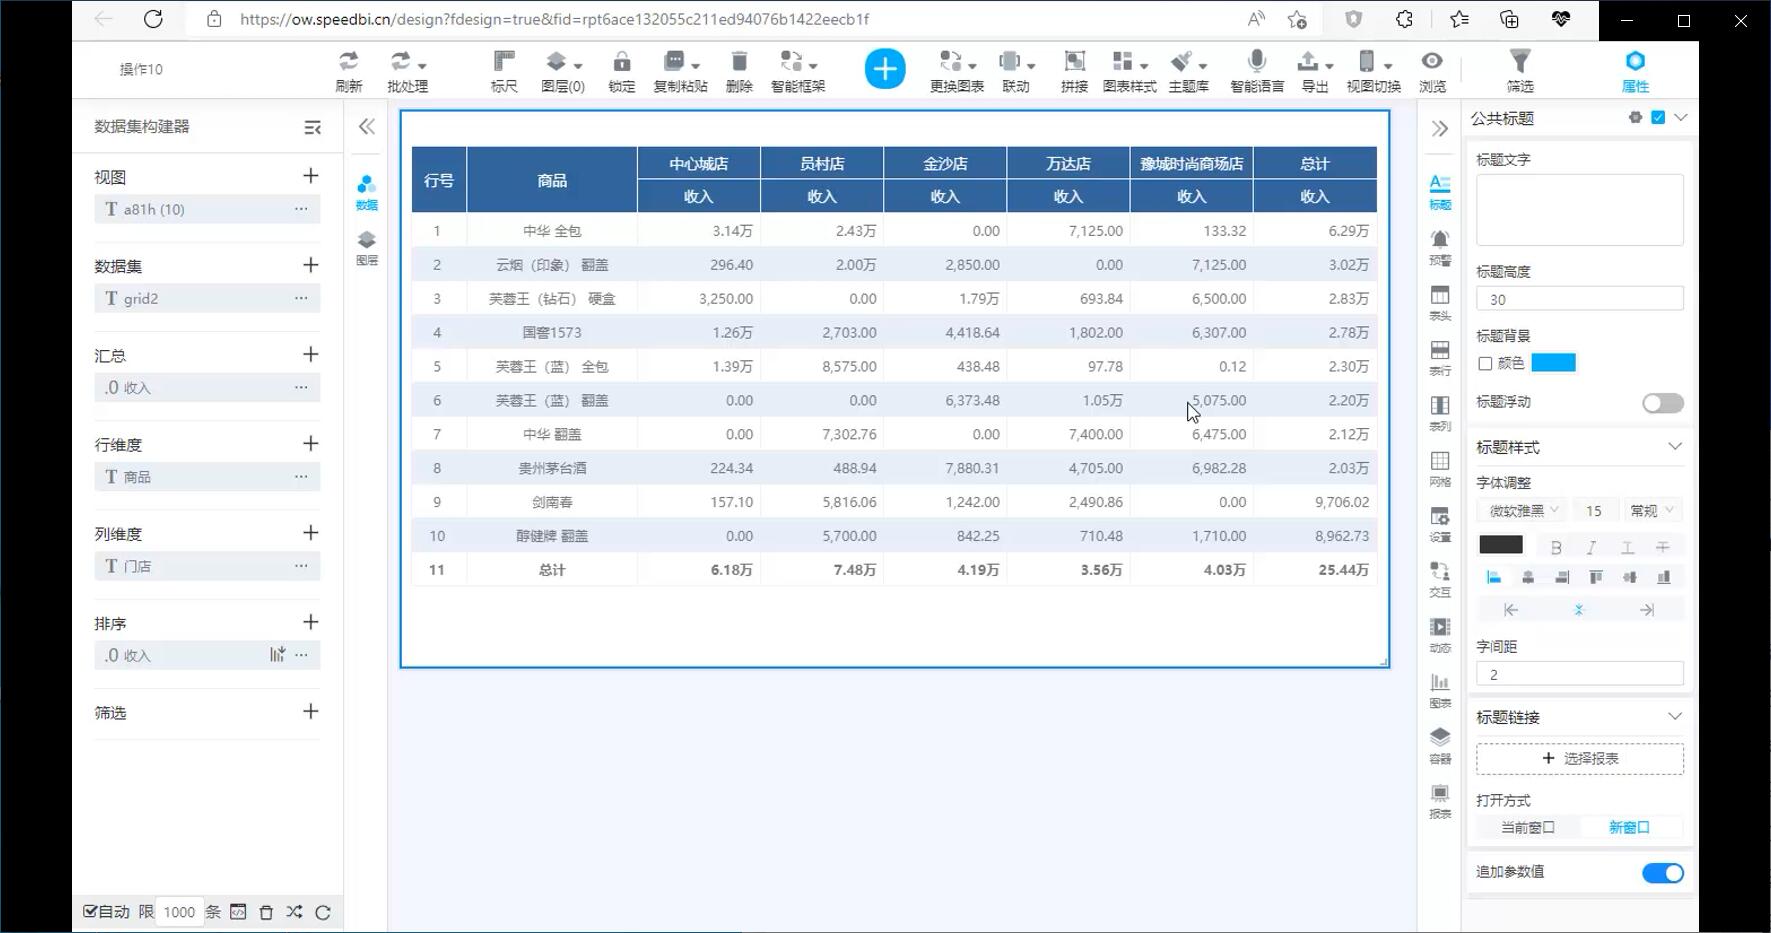Click the blue title background color swatch
The image size is (1771, 933).
pyautogui.click(x=1553, y=363)
